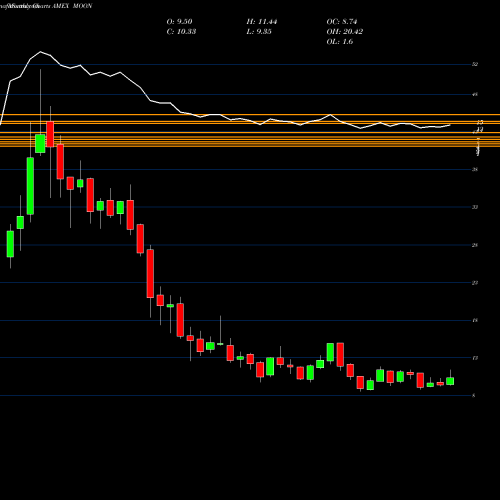Click the 28 price axis label

(475, 245)
